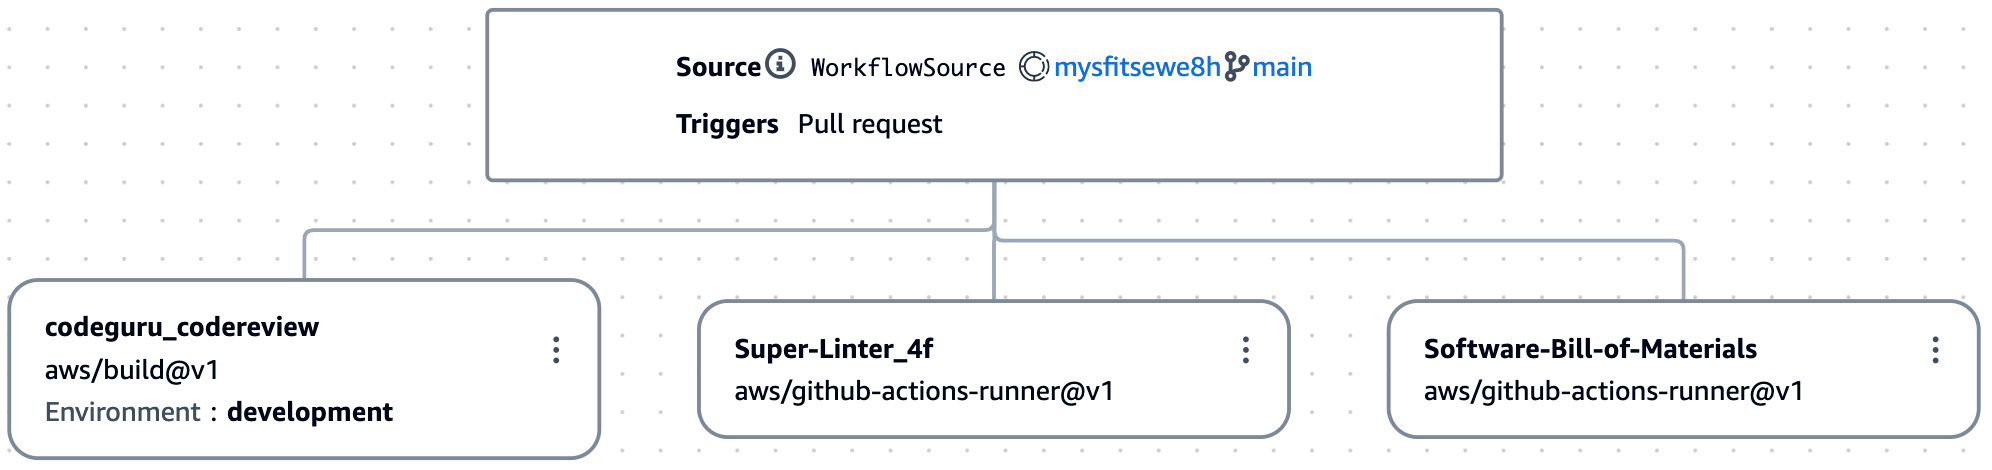1992x470 pixels.
Task: Click the Triggers label
Action: pyautogui.click(x=727, y=124)
